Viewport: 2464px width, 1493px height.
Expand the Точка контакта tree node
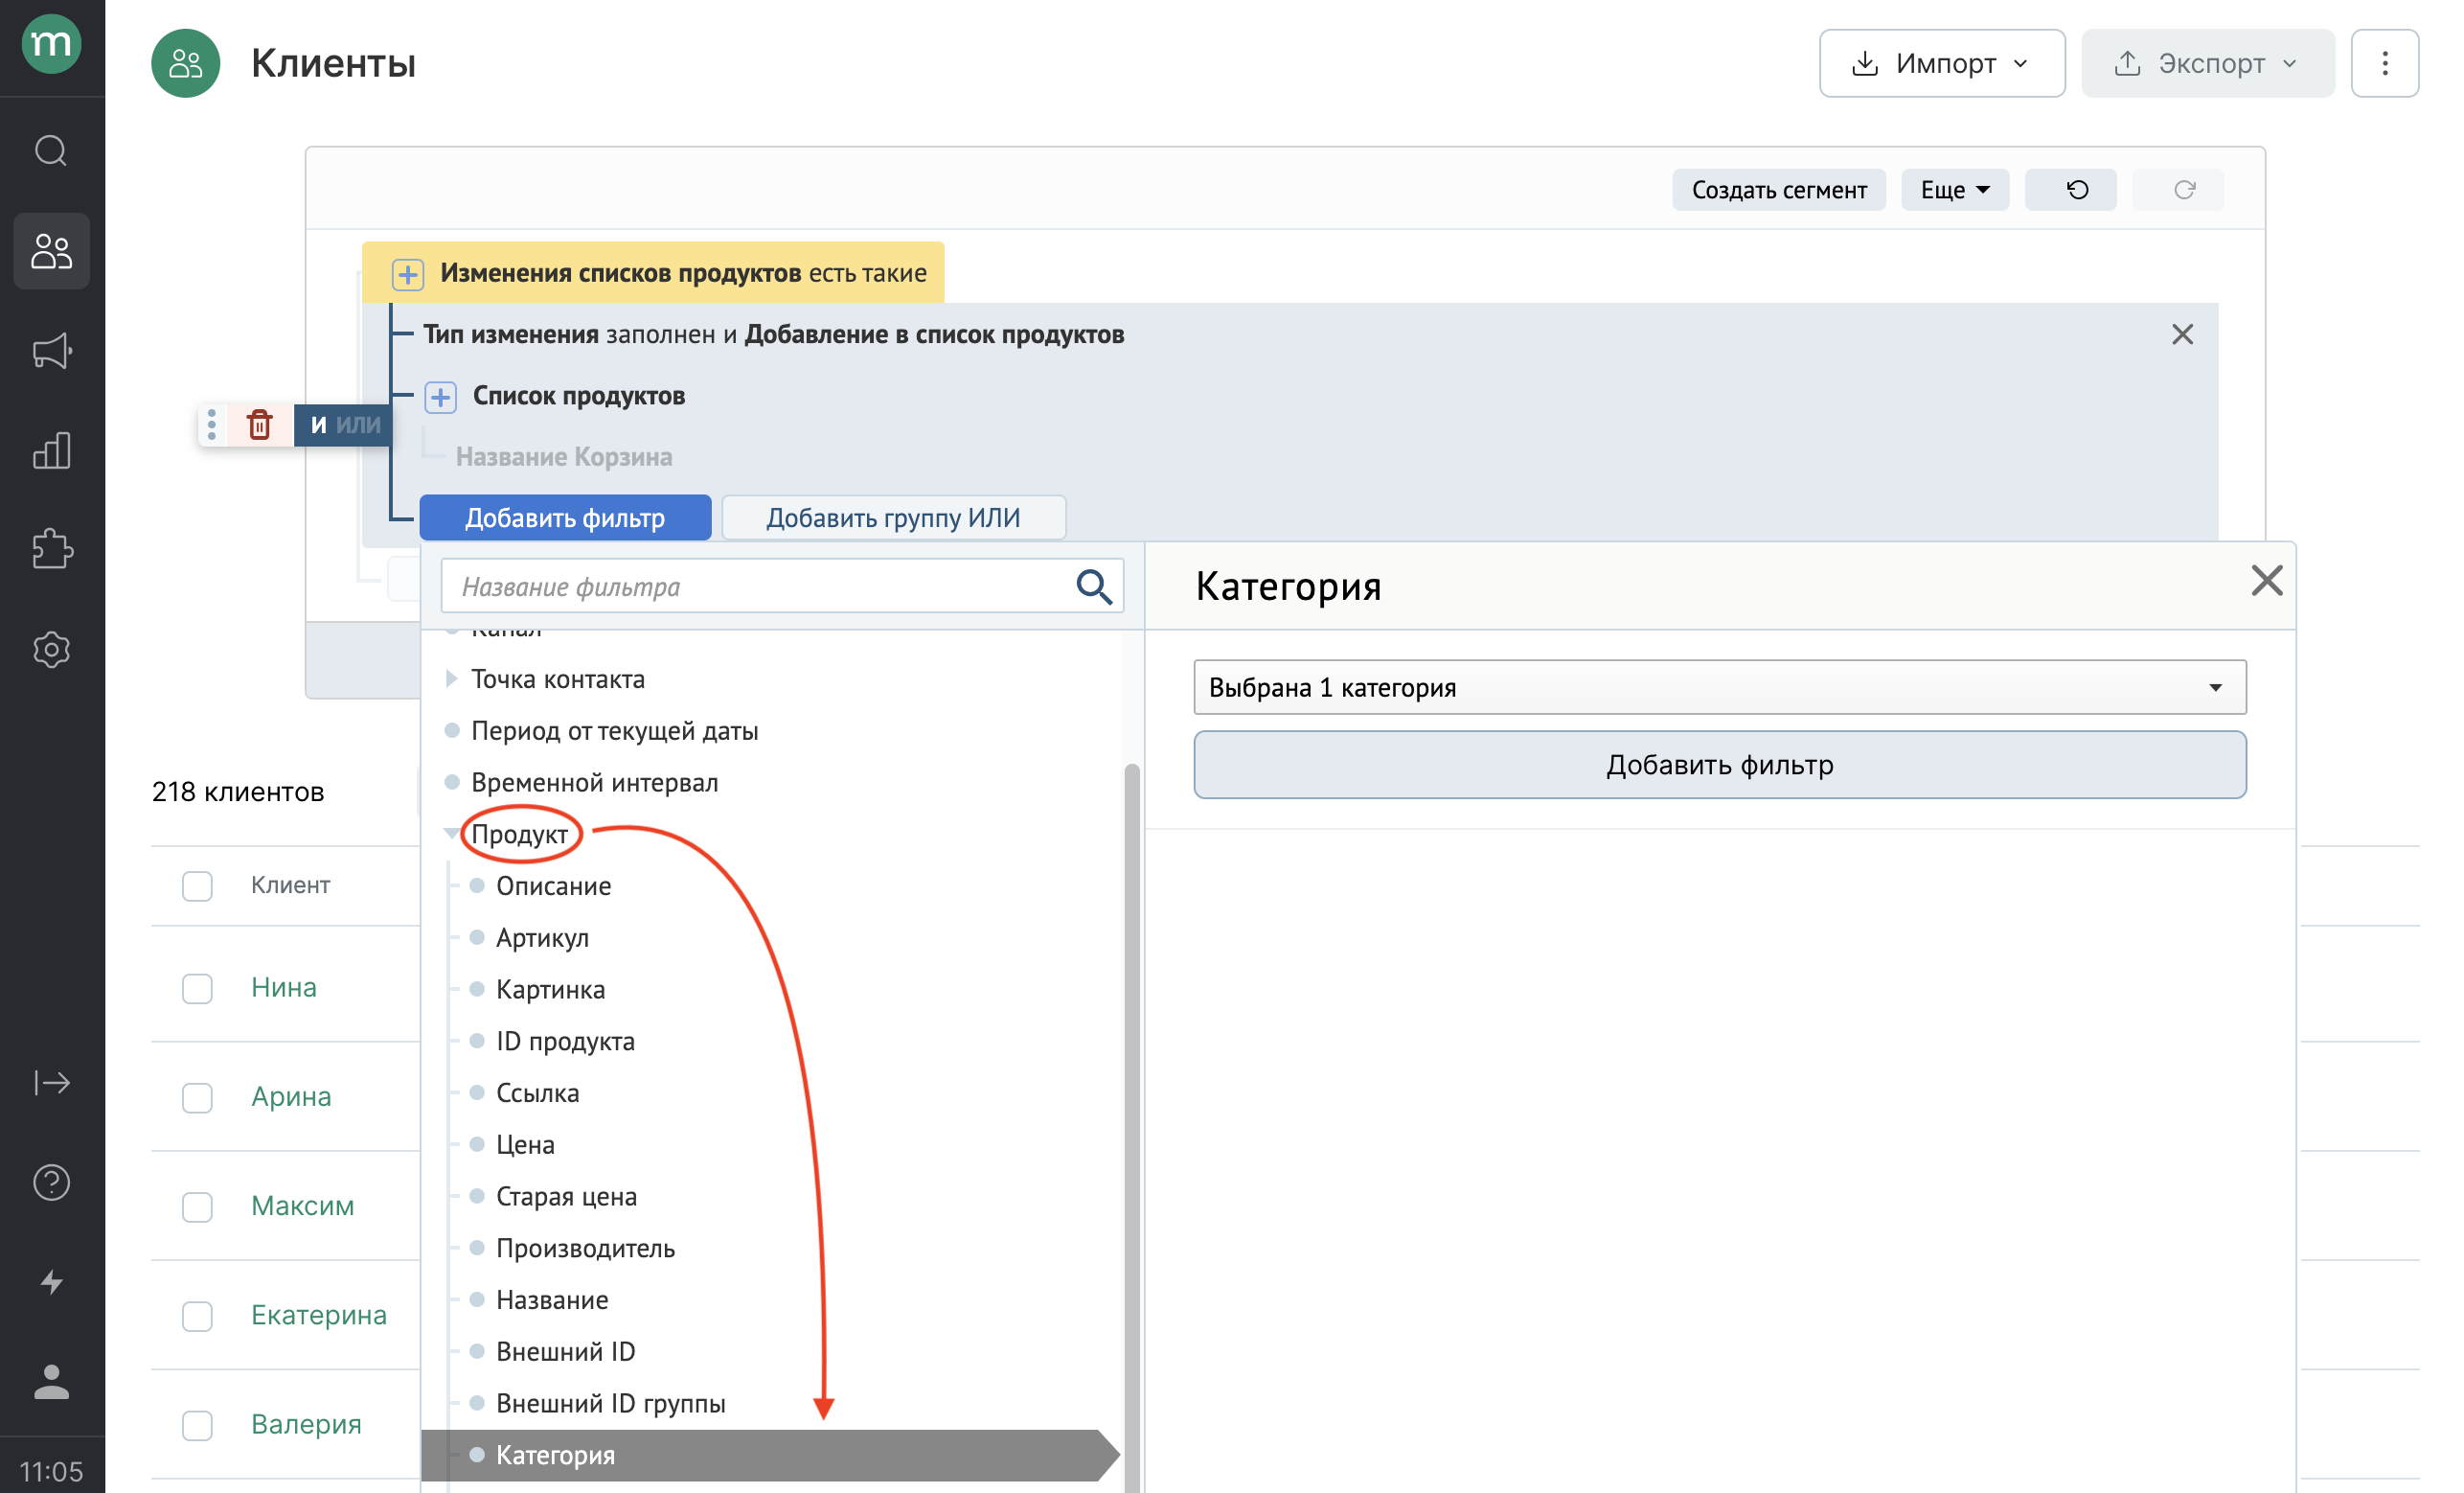point(451,679)
